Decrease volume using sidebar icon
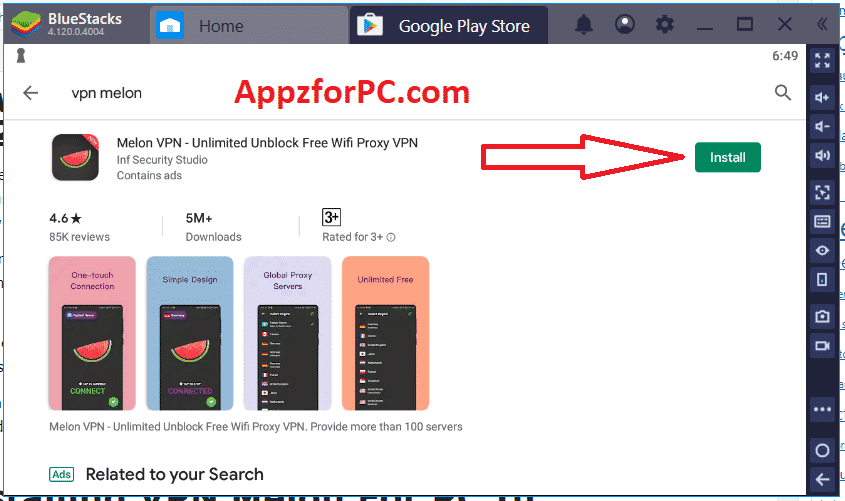Viewport: 845px width, 501px height. [822, 127]
